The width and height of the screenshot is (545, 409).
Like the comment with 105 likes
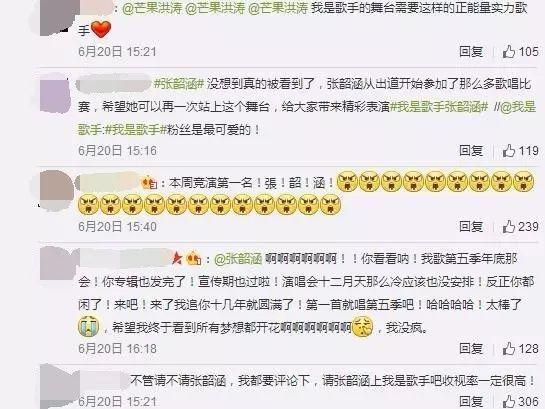point(509,52)
